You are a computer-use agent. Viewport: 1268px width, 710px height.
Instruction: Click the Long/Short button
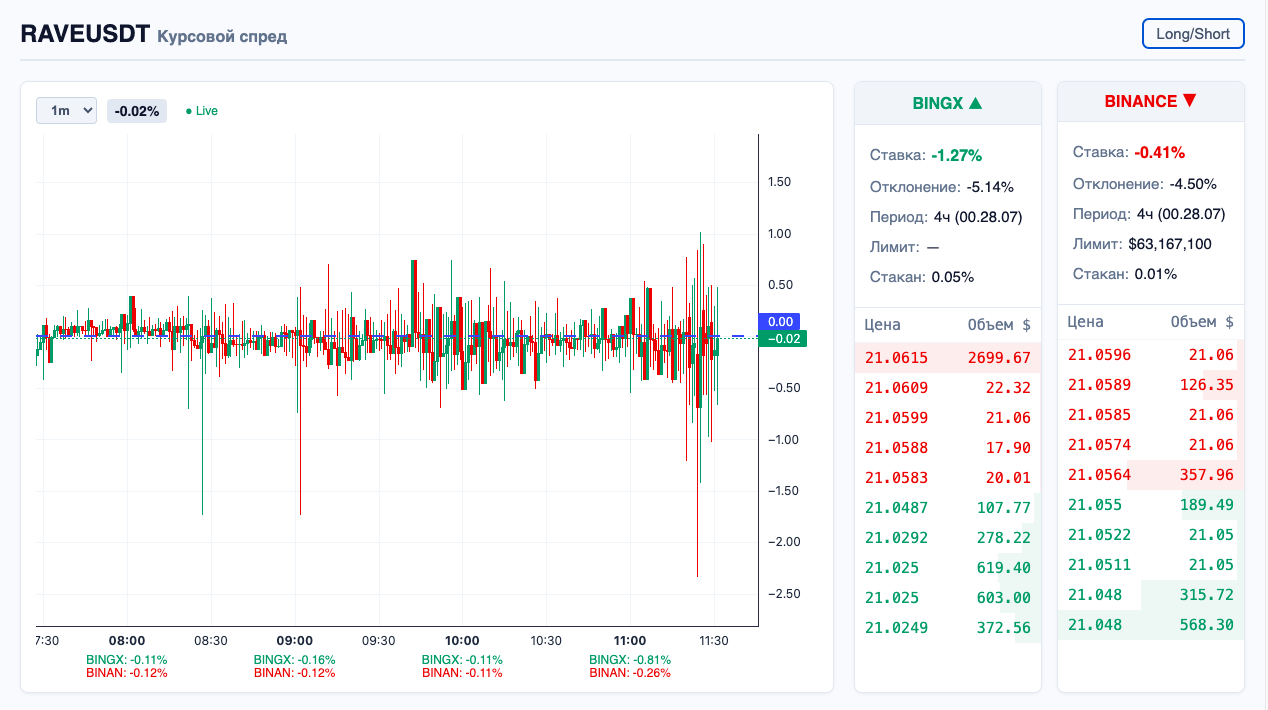(1192, 33)
